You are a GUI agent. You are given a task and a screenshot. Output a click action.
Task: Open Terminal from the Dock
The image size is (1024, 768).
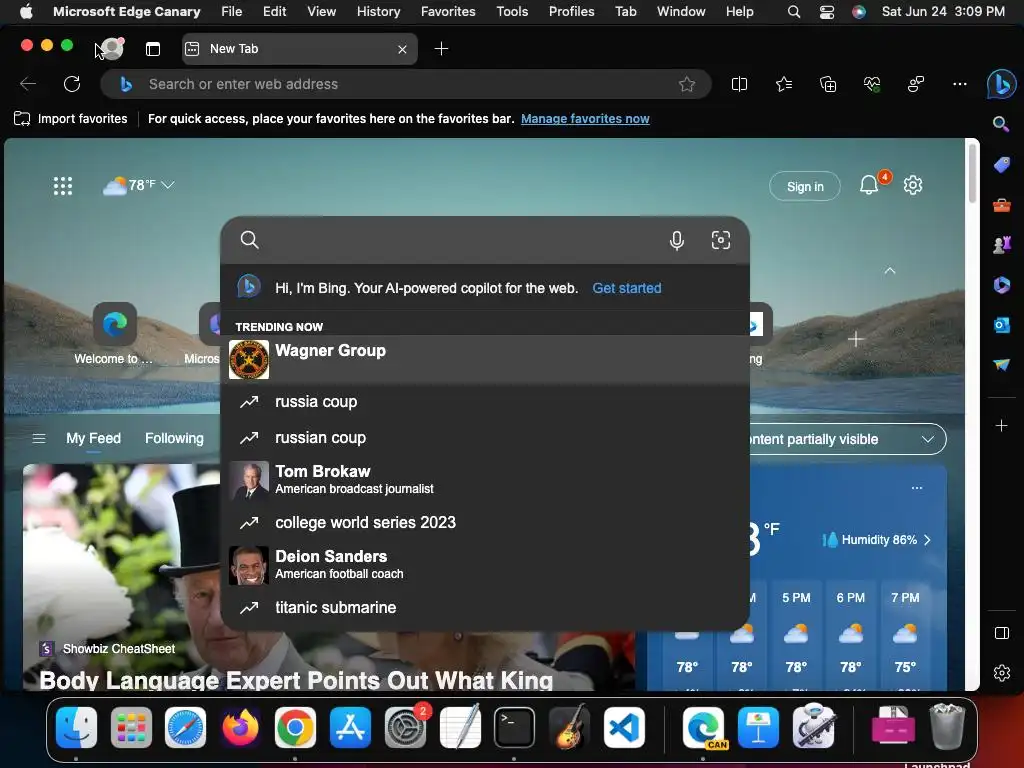pos(514,727)
